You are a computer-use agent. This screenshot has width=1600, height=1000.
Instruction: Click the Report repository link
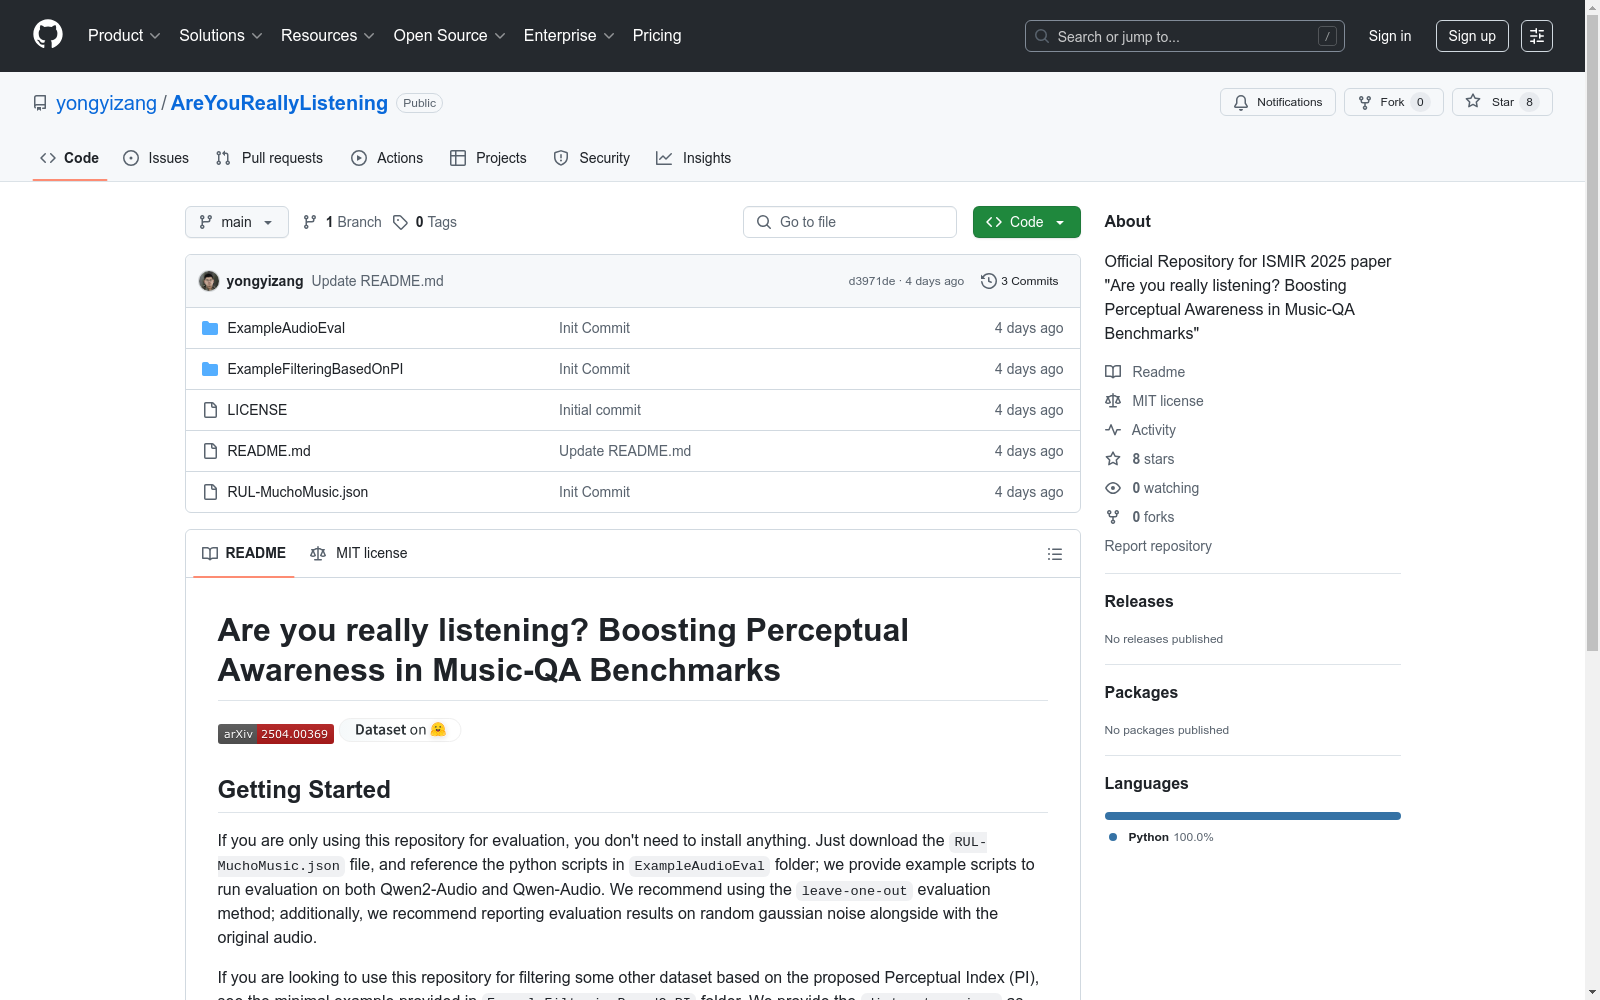[1158, 546]
